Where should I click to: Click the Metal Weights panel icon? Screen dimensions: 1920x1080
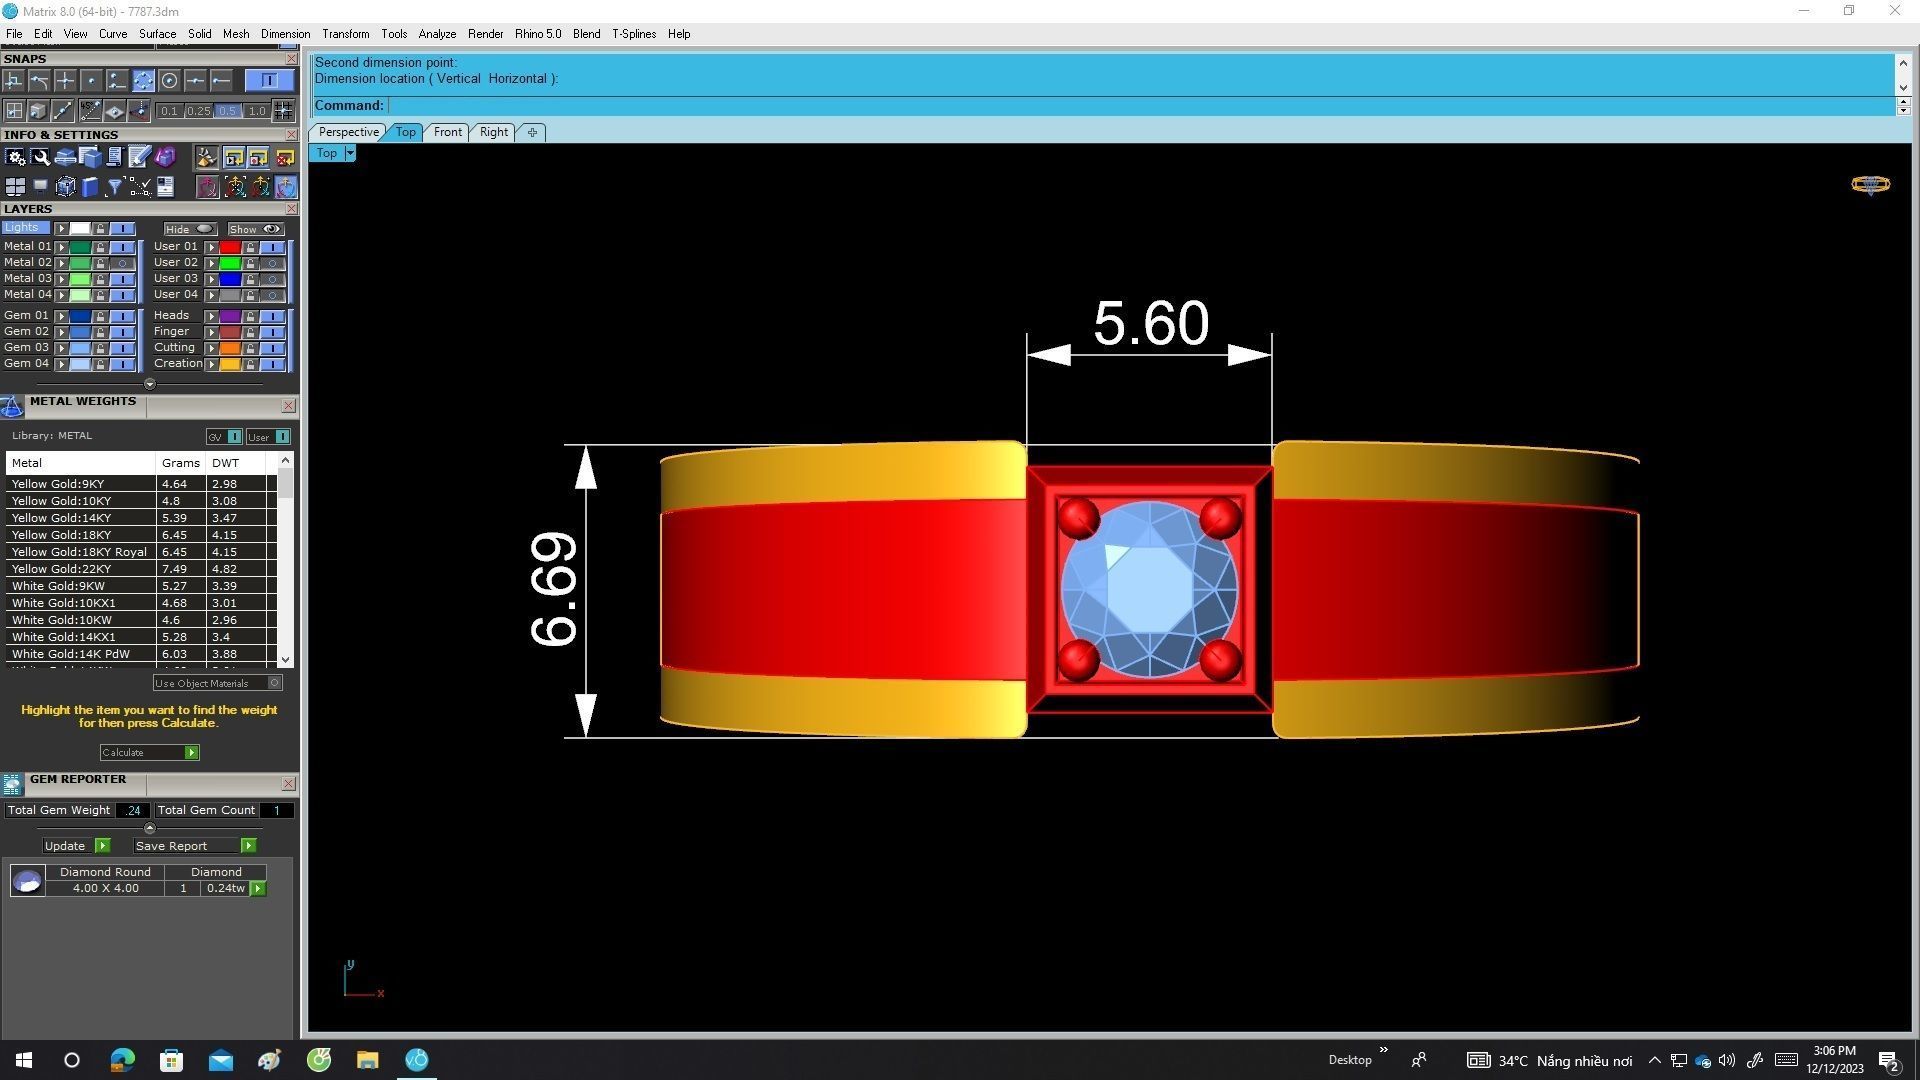click(x=12, y=406)
